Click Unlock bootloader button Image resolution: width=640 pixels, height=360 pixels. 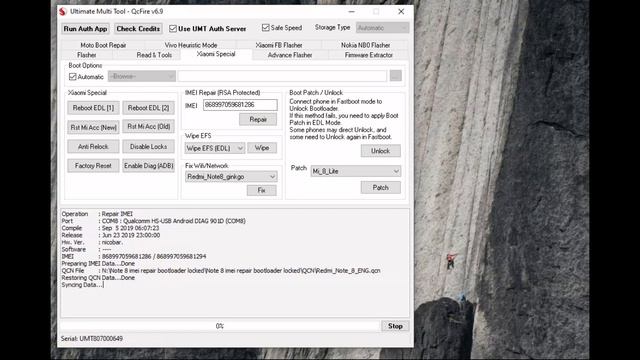[380, 151]
